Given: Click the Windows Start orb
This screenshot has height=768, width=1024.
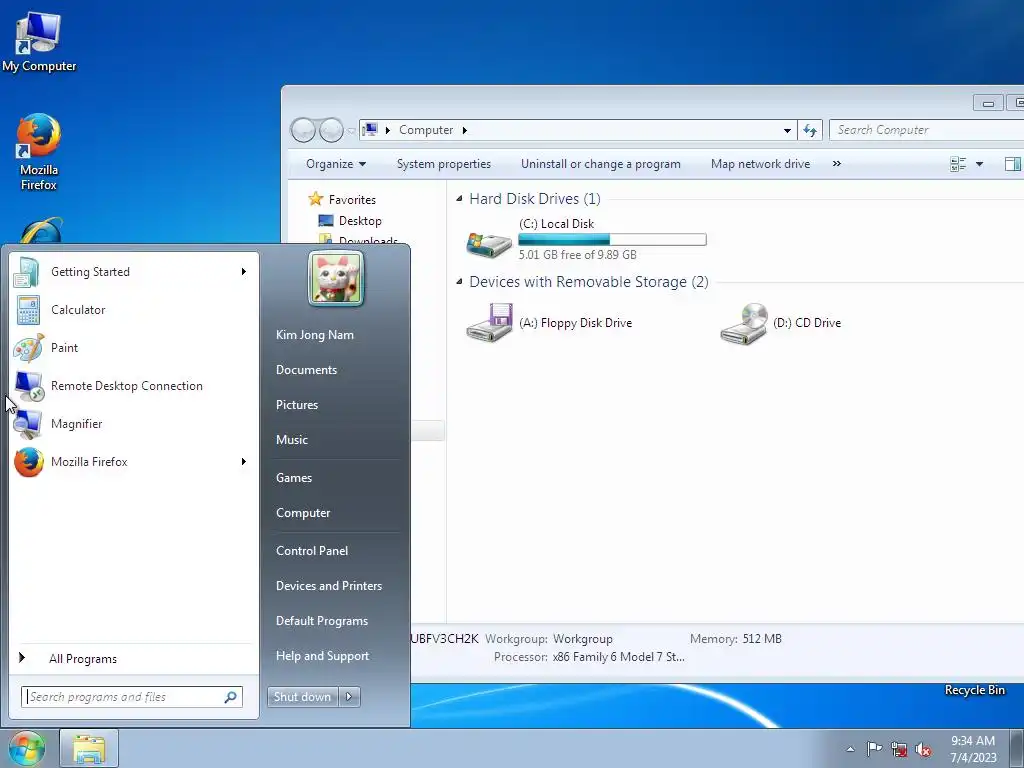Looking at the screenshot, I should (x=27, y=748).
